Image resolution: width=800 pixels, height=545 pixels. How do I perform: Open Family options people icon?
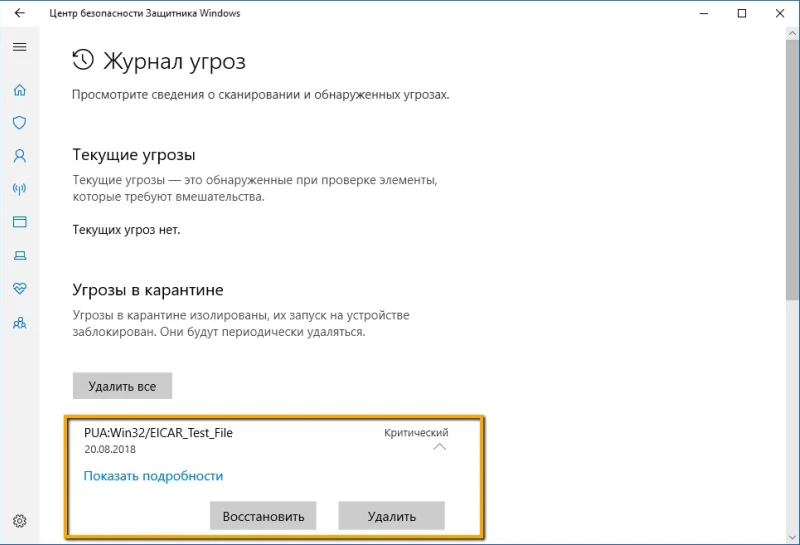click(19, 323)
